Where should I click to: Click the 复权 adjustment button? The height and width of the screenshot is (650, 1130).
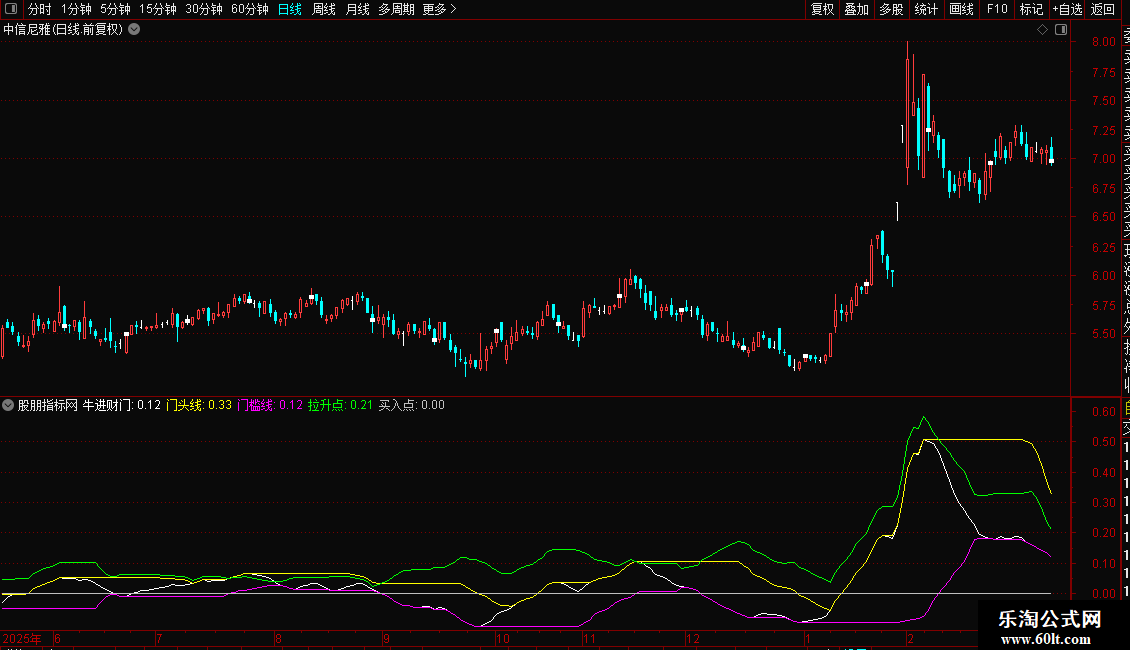pyautogui.click(x=822, y=10)
